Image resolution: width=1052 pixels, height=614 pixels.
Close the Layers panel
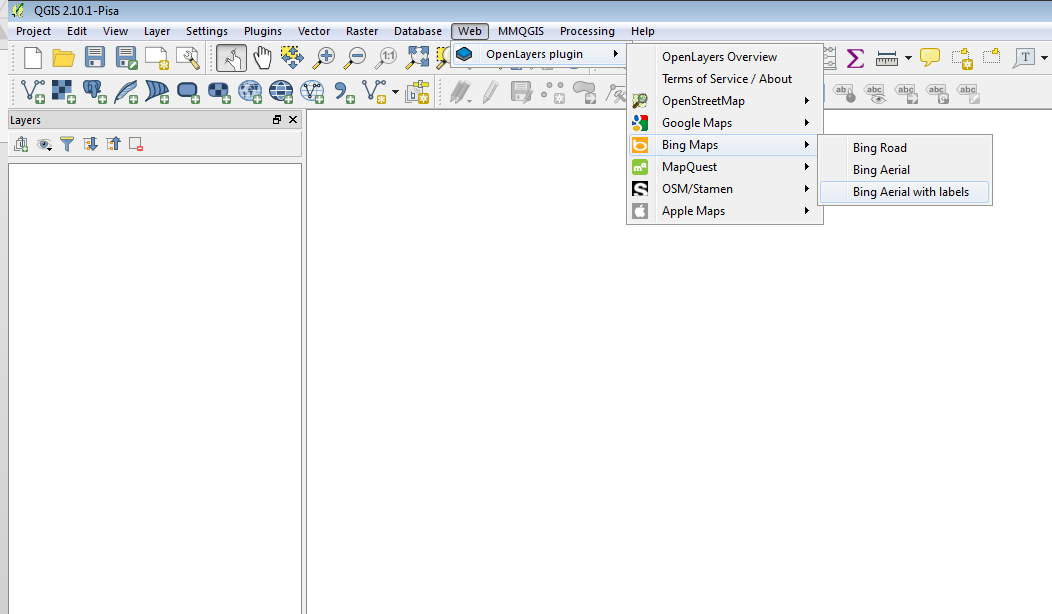pos(293,119)
